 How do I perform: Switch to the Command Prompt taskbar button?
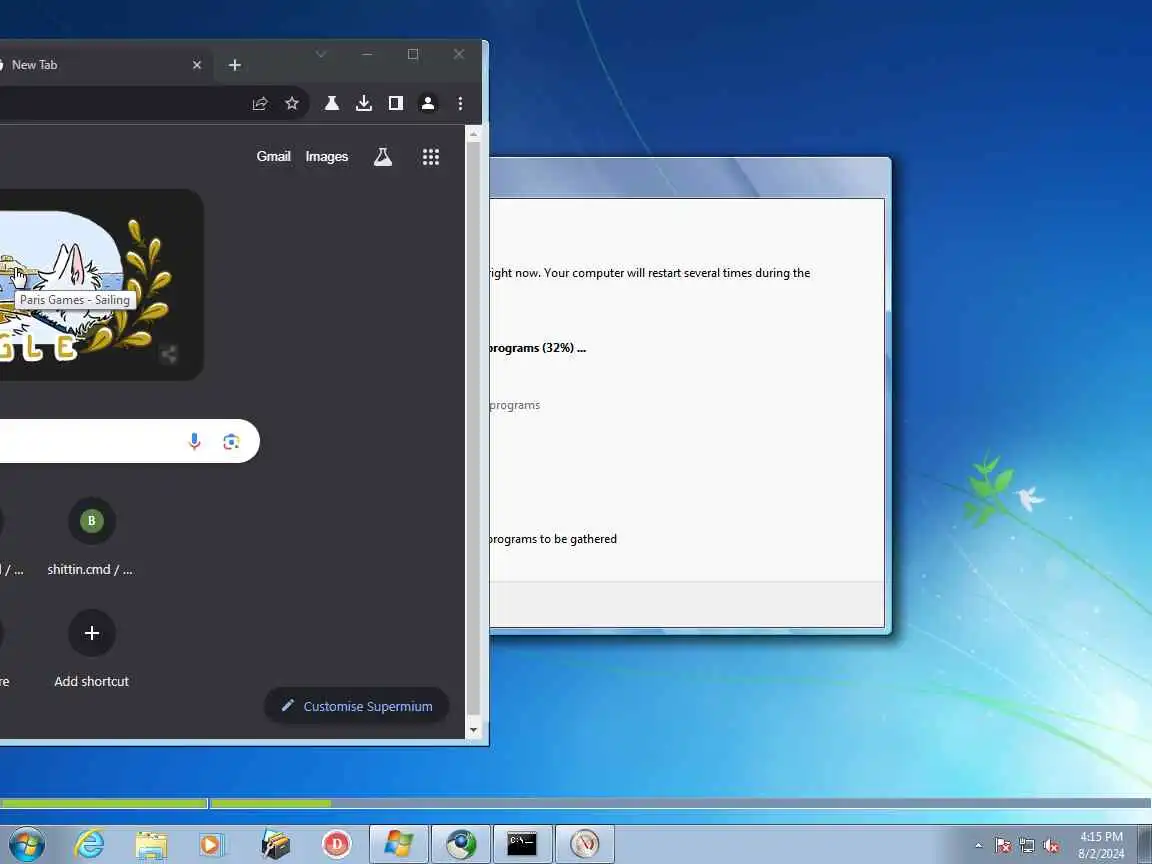click(522, 844)
